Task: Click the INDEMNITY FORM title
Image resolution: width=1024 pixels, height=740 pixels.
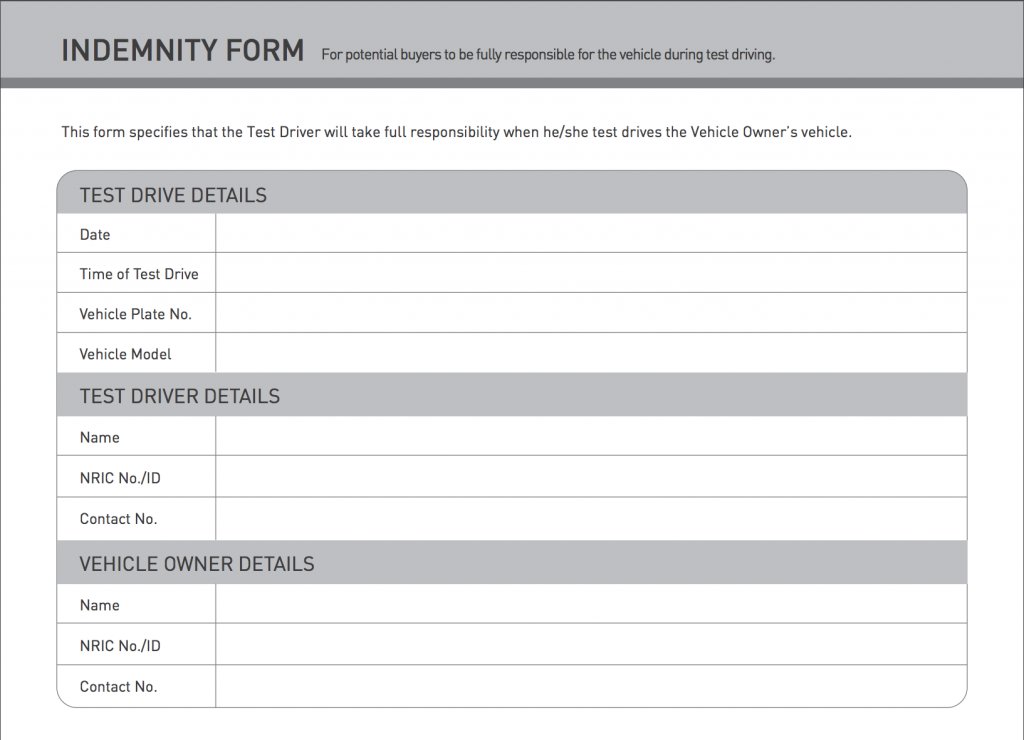Action: coord(183,51)
